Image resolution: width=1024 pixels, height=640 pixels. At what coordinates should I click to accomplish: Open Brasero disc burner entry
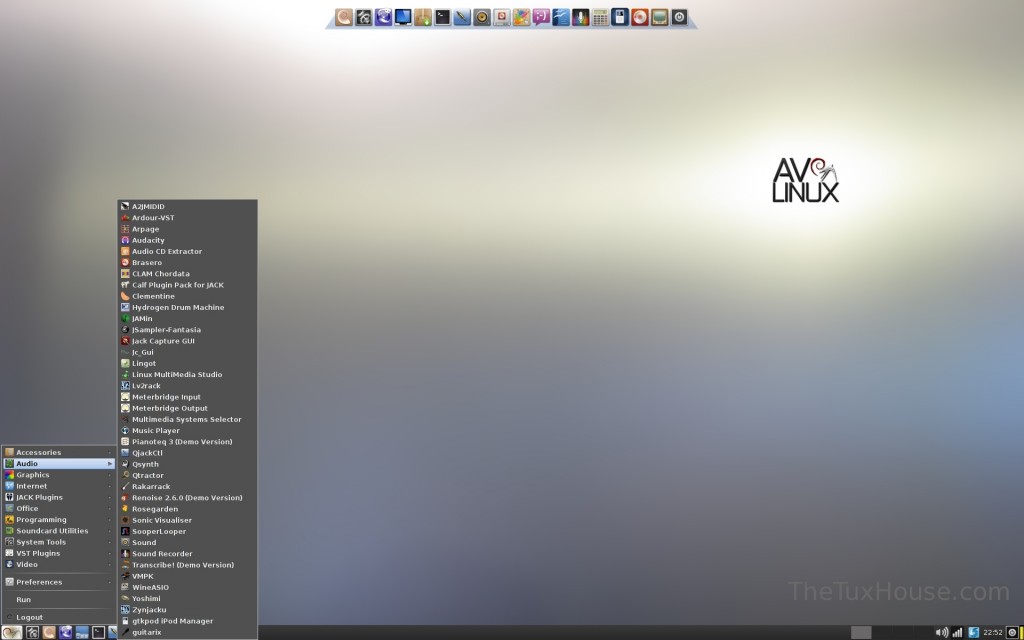click(x=187, y=262)
